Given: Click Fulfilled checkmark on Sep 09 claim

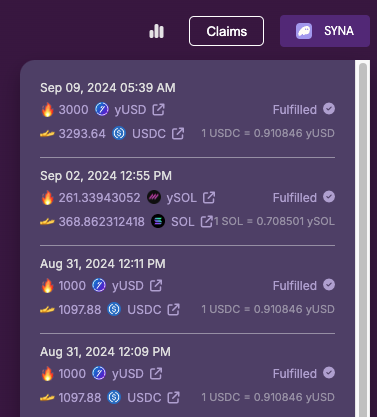Looking at the screenshot, I should pyautogui.click(x=329, y=109).
